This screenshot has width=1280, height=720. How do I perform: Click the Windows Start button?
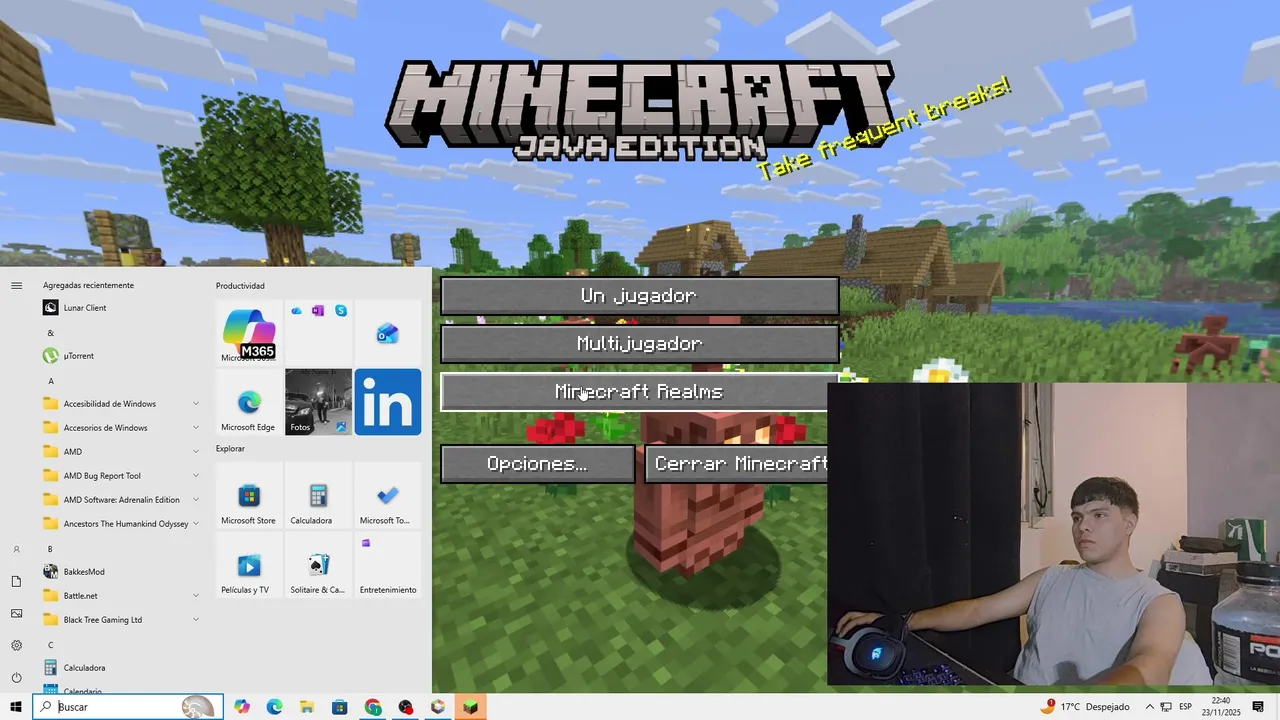click(16, 707)
